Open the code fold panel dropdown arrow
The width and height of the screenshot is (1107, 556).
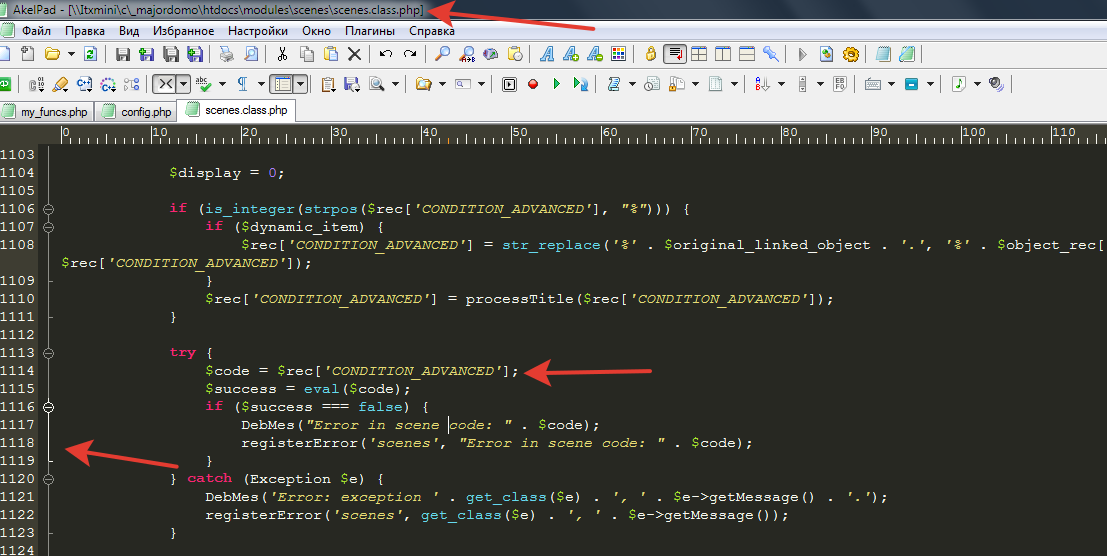(301, 84)
